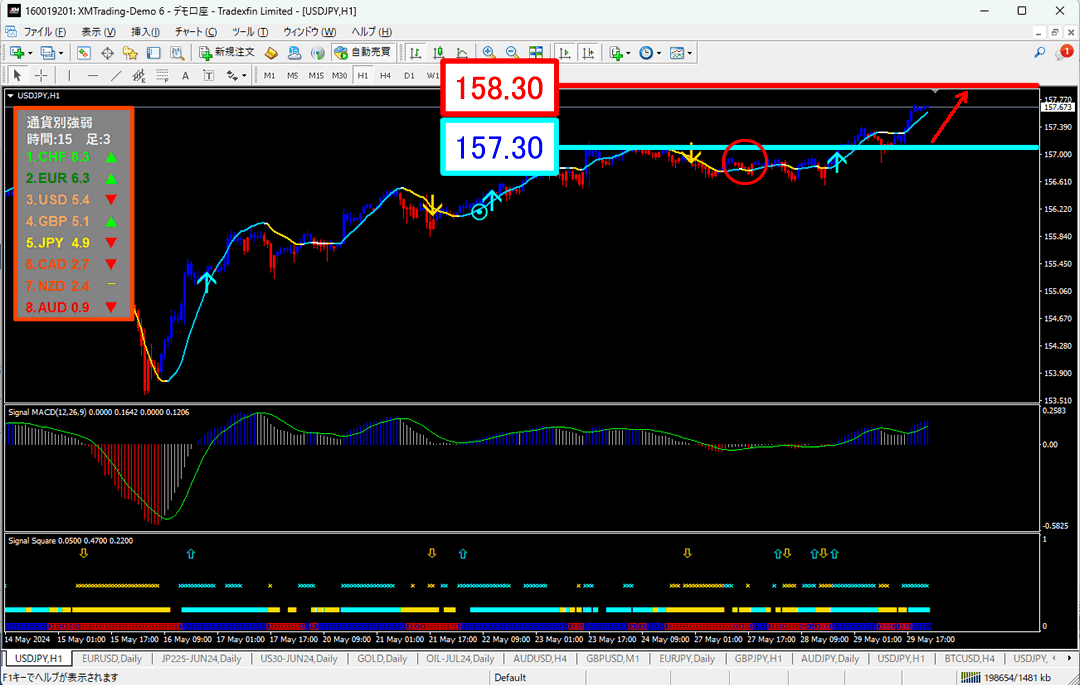Select the Fibonacci Retracement tool
1080x685 pixels.
pyautogui.click(x=162, y=75)
